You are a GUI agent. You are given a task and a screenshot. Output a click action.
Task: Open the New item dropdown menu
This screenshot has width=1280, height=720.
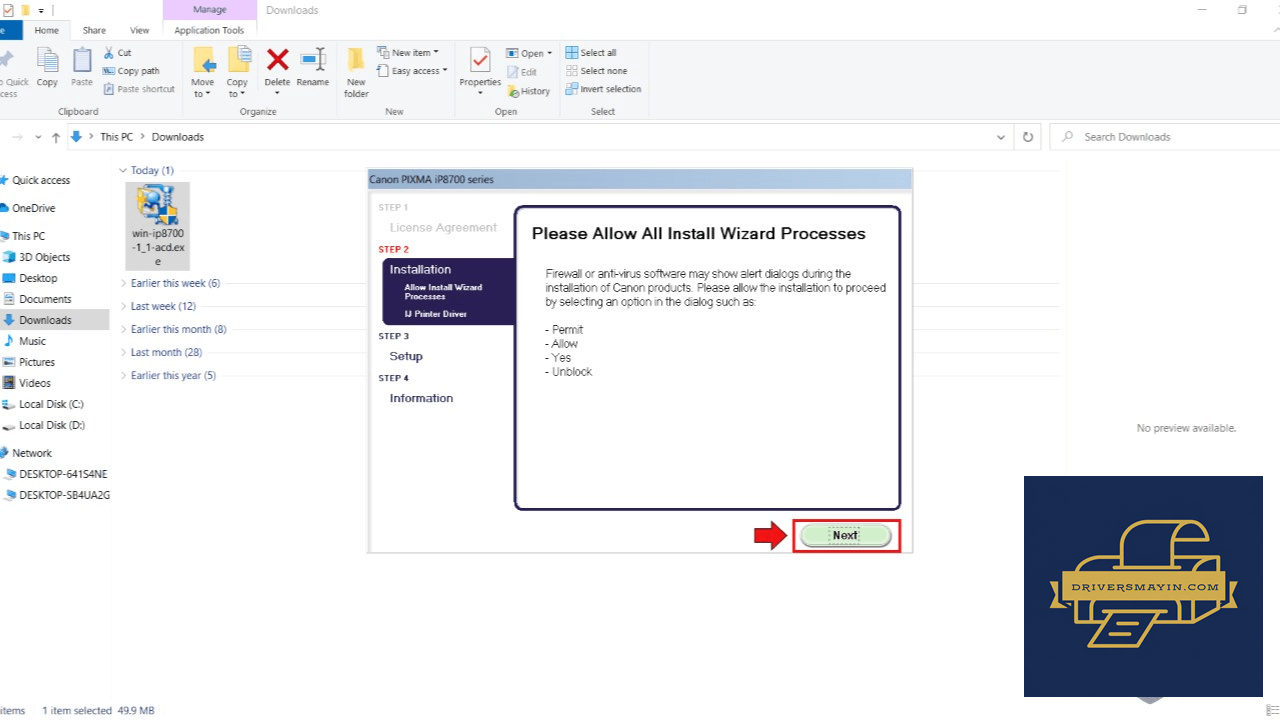tap(407, 53)
